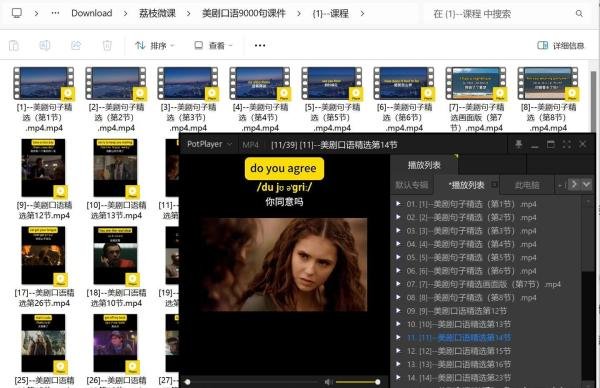Open the 查看 view dropdown

click(x=213, y=46)
